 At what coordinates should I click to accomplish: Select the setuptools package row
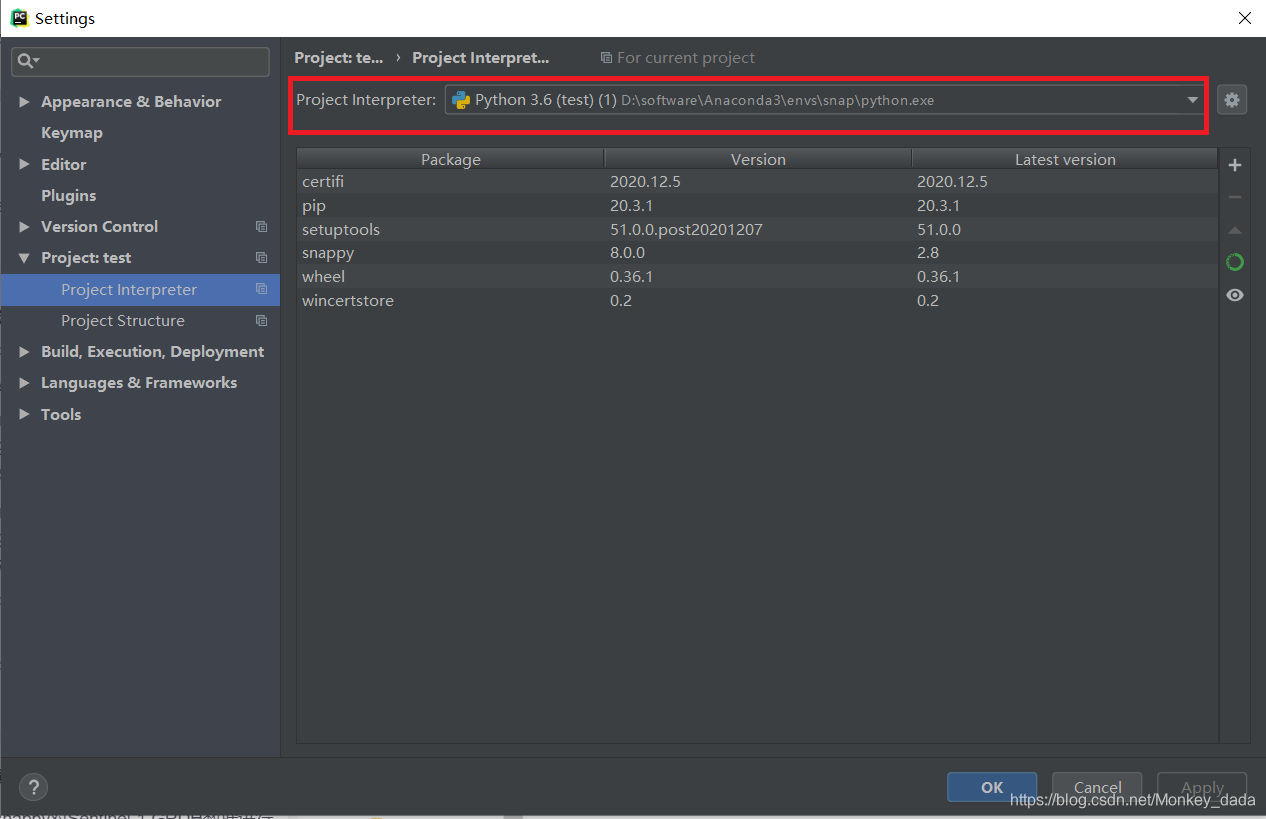(x=757, y=230)
